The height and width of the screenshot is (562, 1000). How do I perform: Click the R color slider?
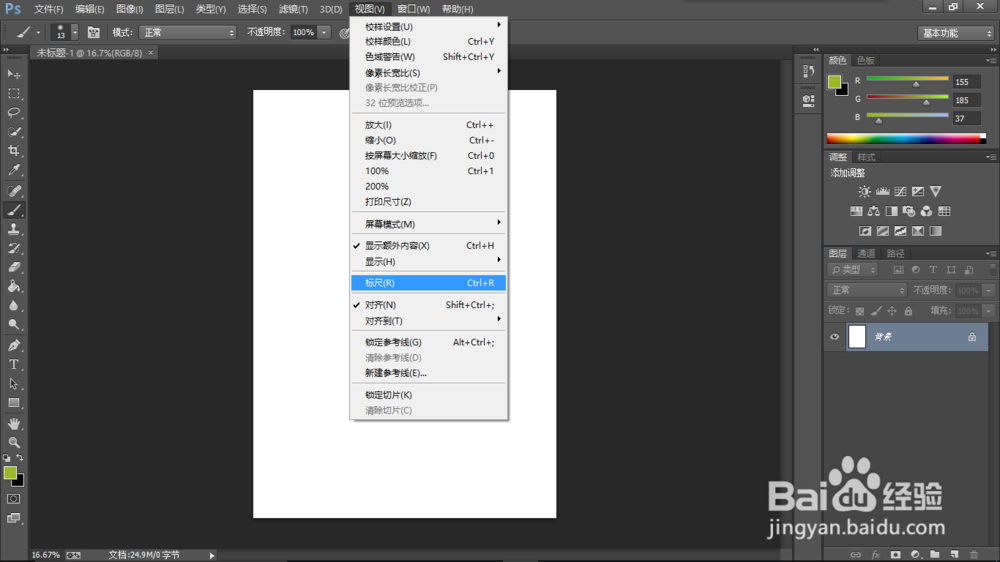click(908, 79)
